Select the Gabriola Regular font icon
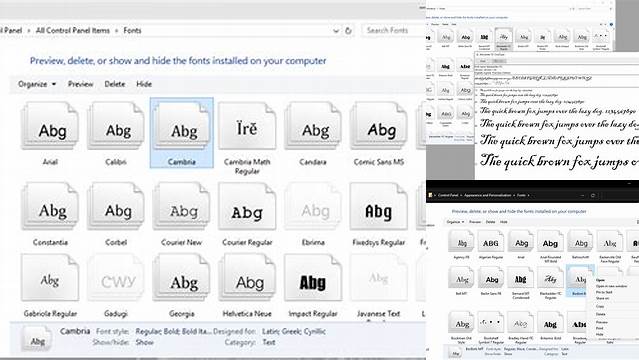The height and width of the screenshot is (360, 639). coord(50,278)
